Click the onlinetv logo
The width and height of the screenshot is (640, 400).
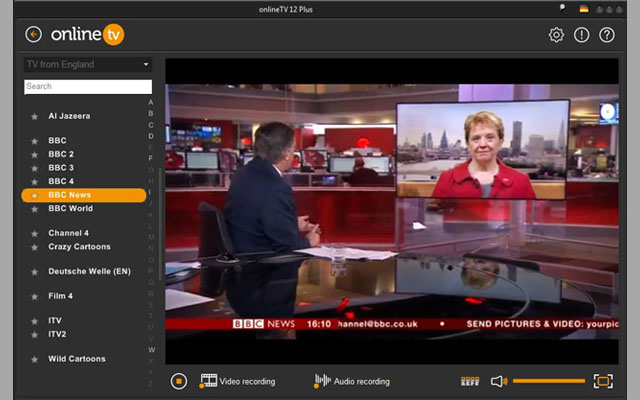87,34
